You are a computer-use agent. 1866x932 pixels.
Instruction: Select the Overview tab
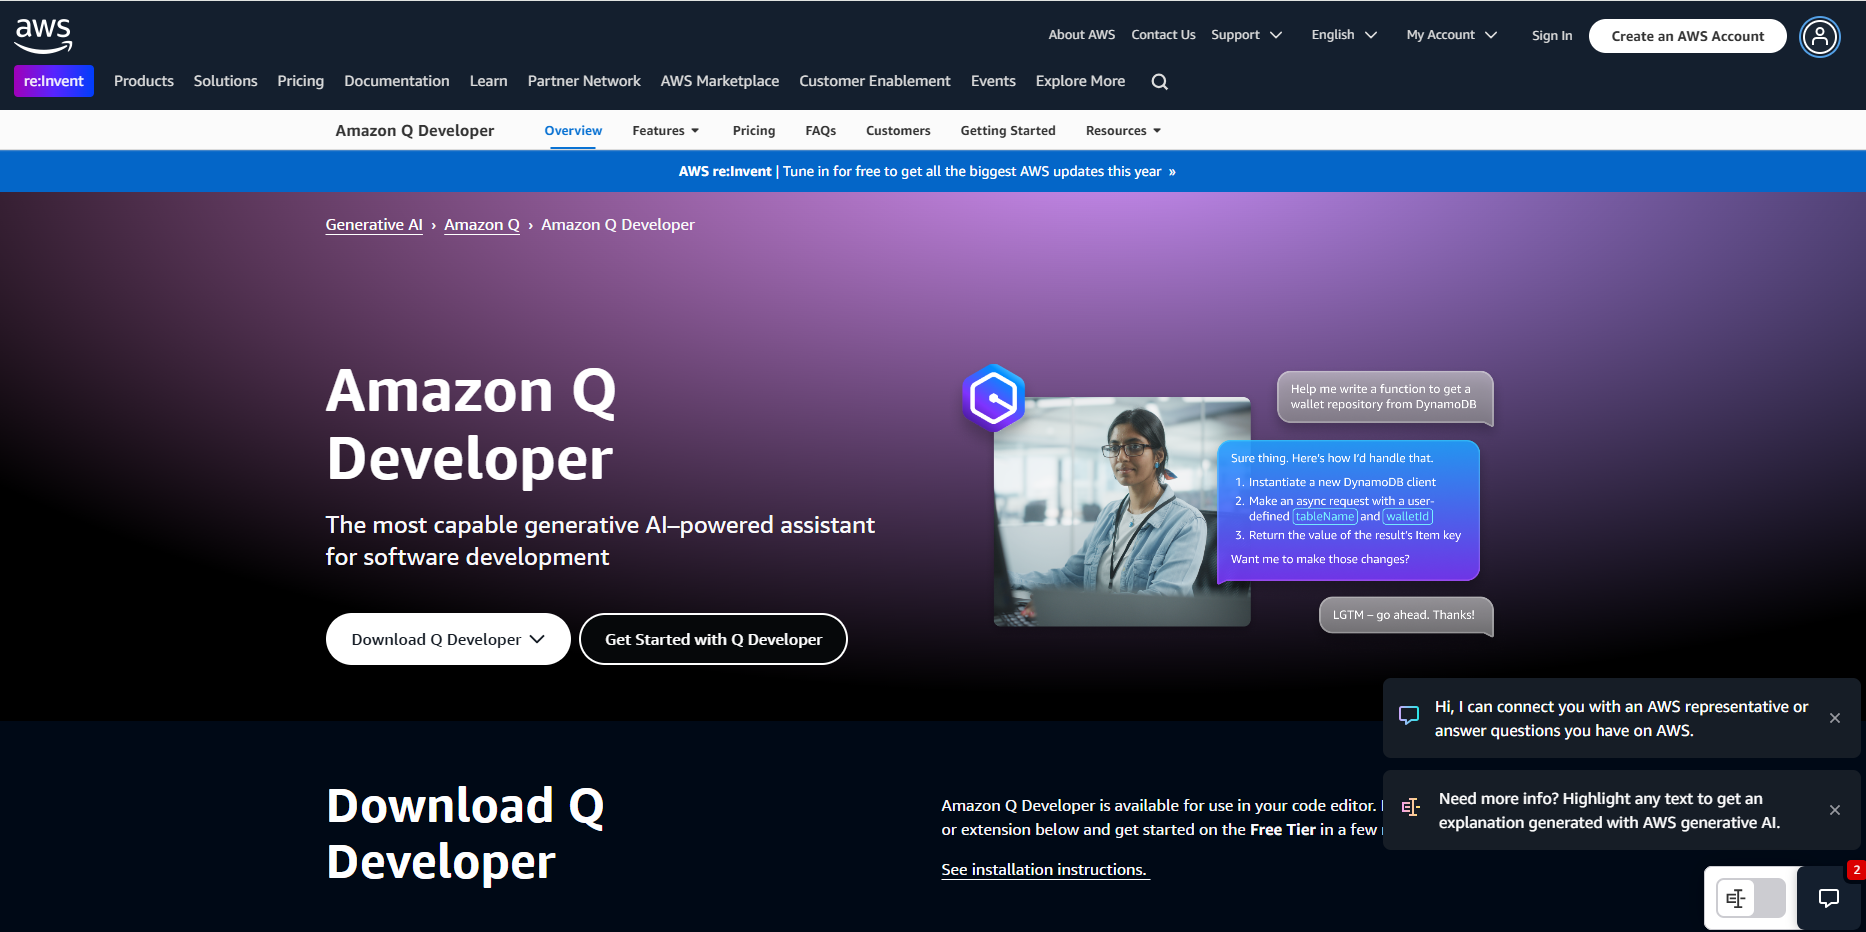[x=573, y=131]
